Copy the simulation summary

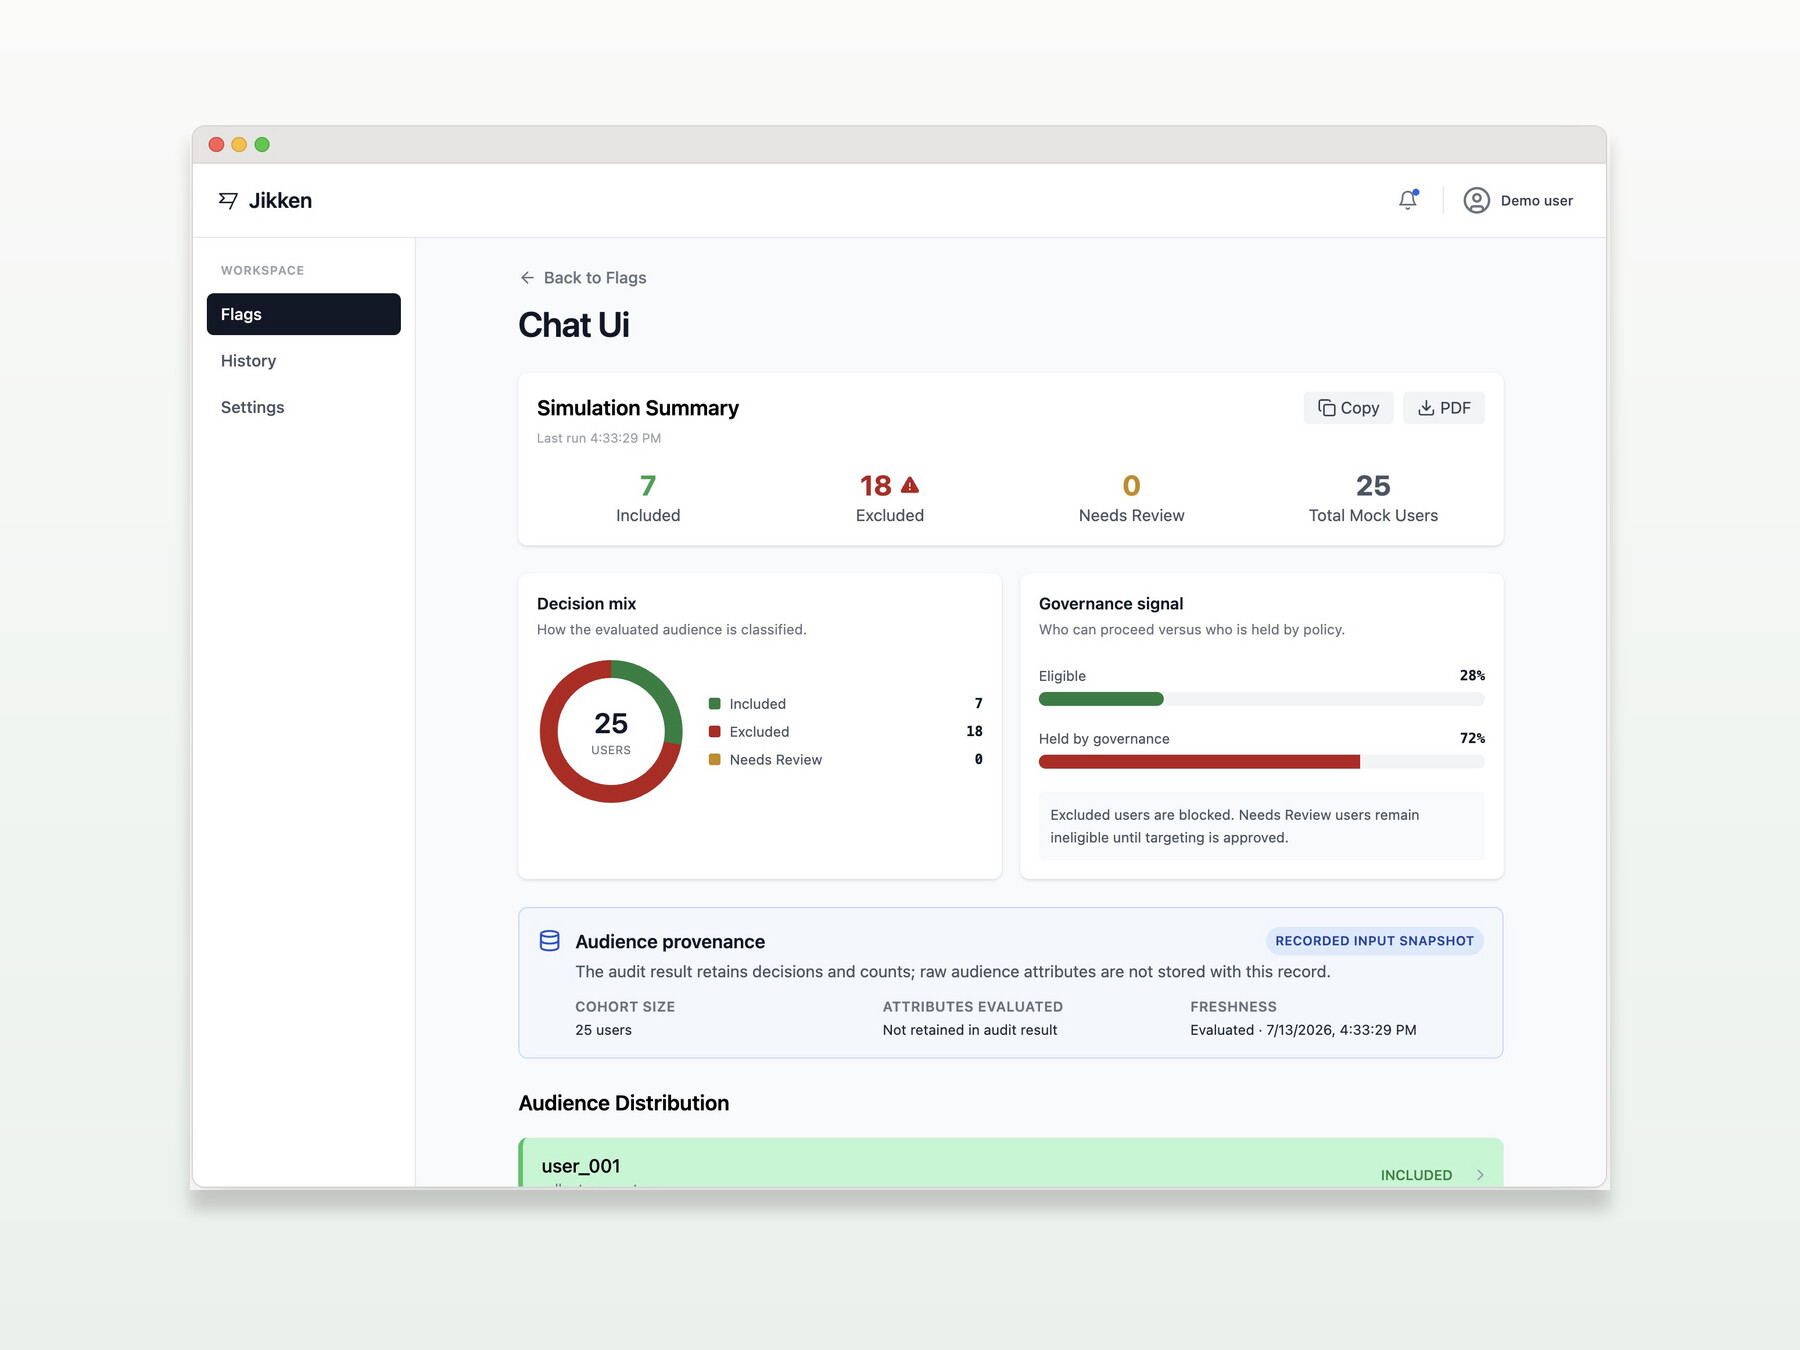pyautogui.click(x=1348, y=408)
